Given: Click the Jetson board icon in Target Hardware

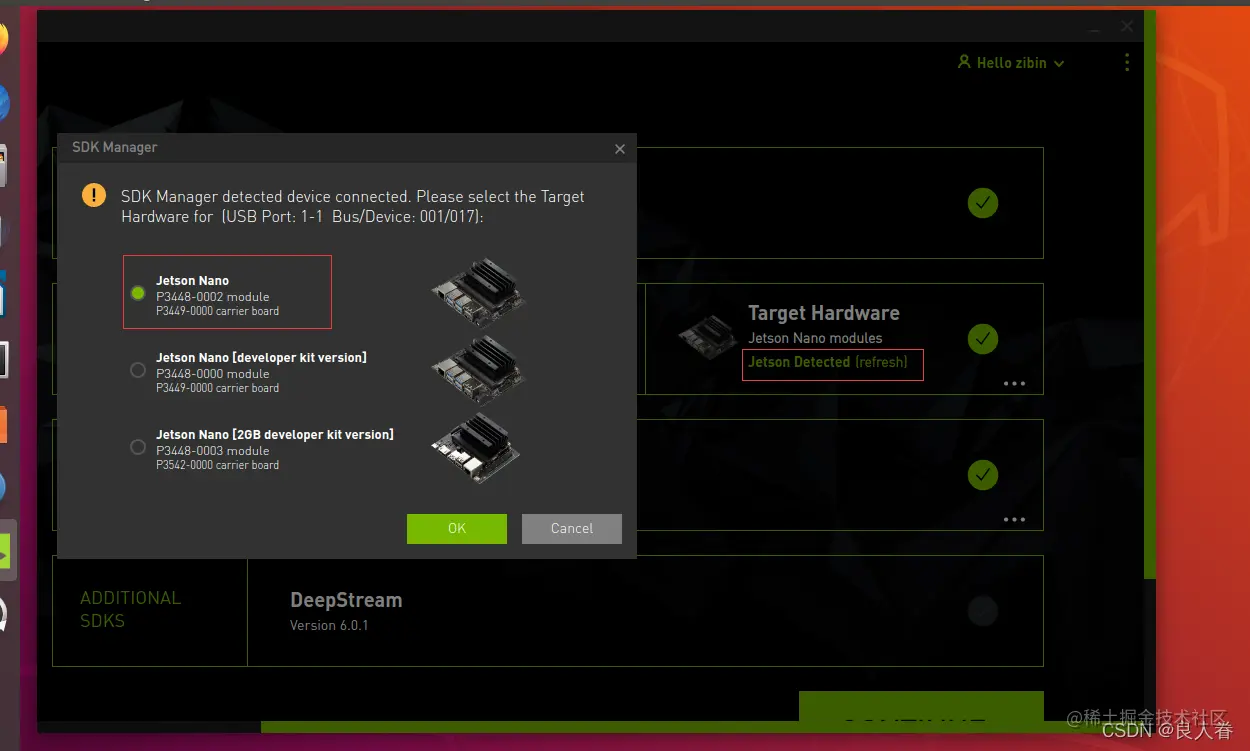Looking at the screenshot, I should pyautogui.click(x=708, y=337).
